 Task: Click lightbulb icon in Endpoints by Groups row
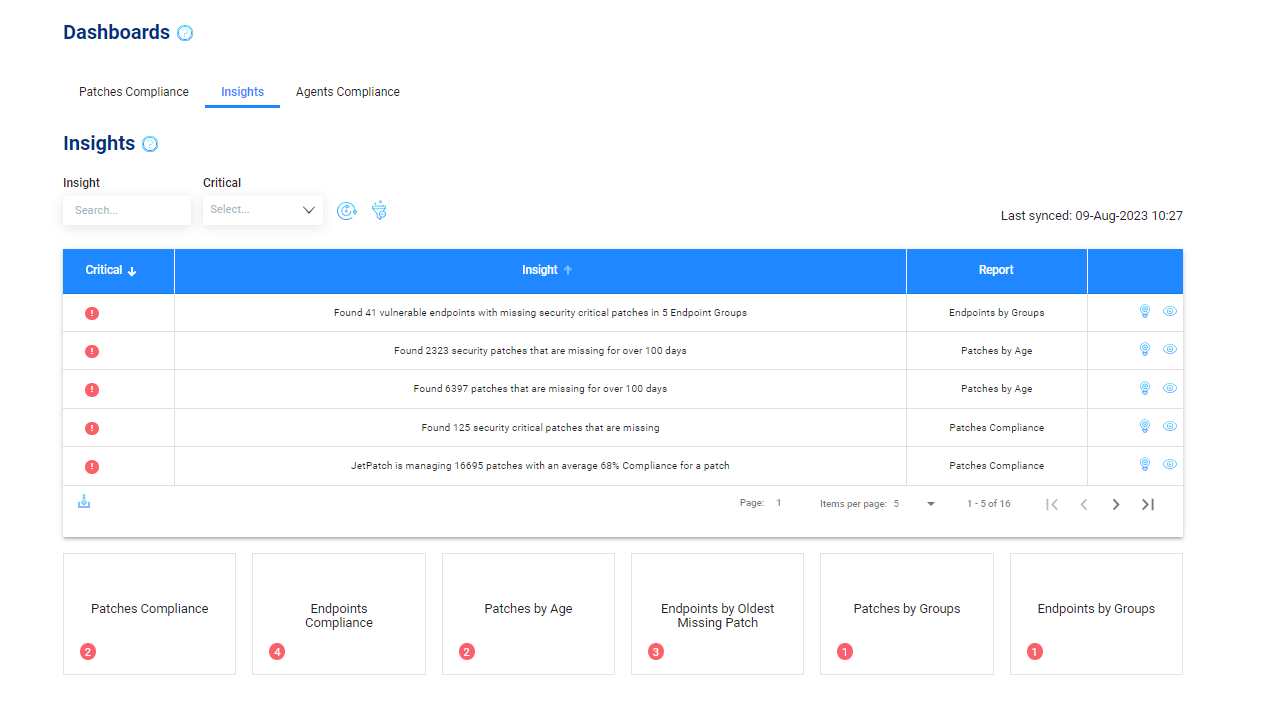pos(1145,312)
